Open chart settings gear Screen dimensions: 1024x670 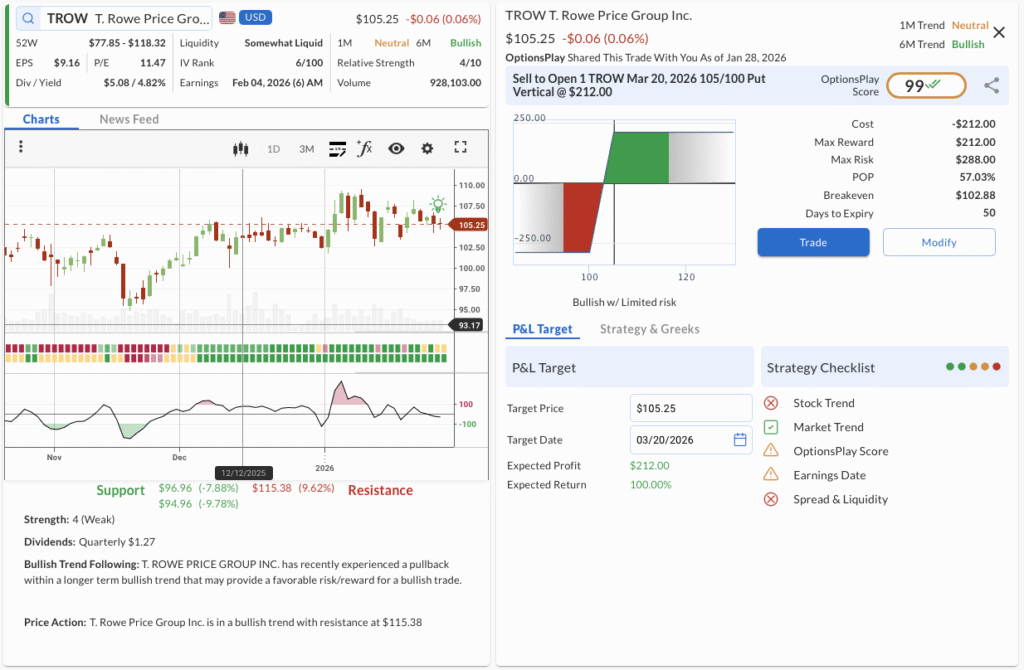(428, 149)
